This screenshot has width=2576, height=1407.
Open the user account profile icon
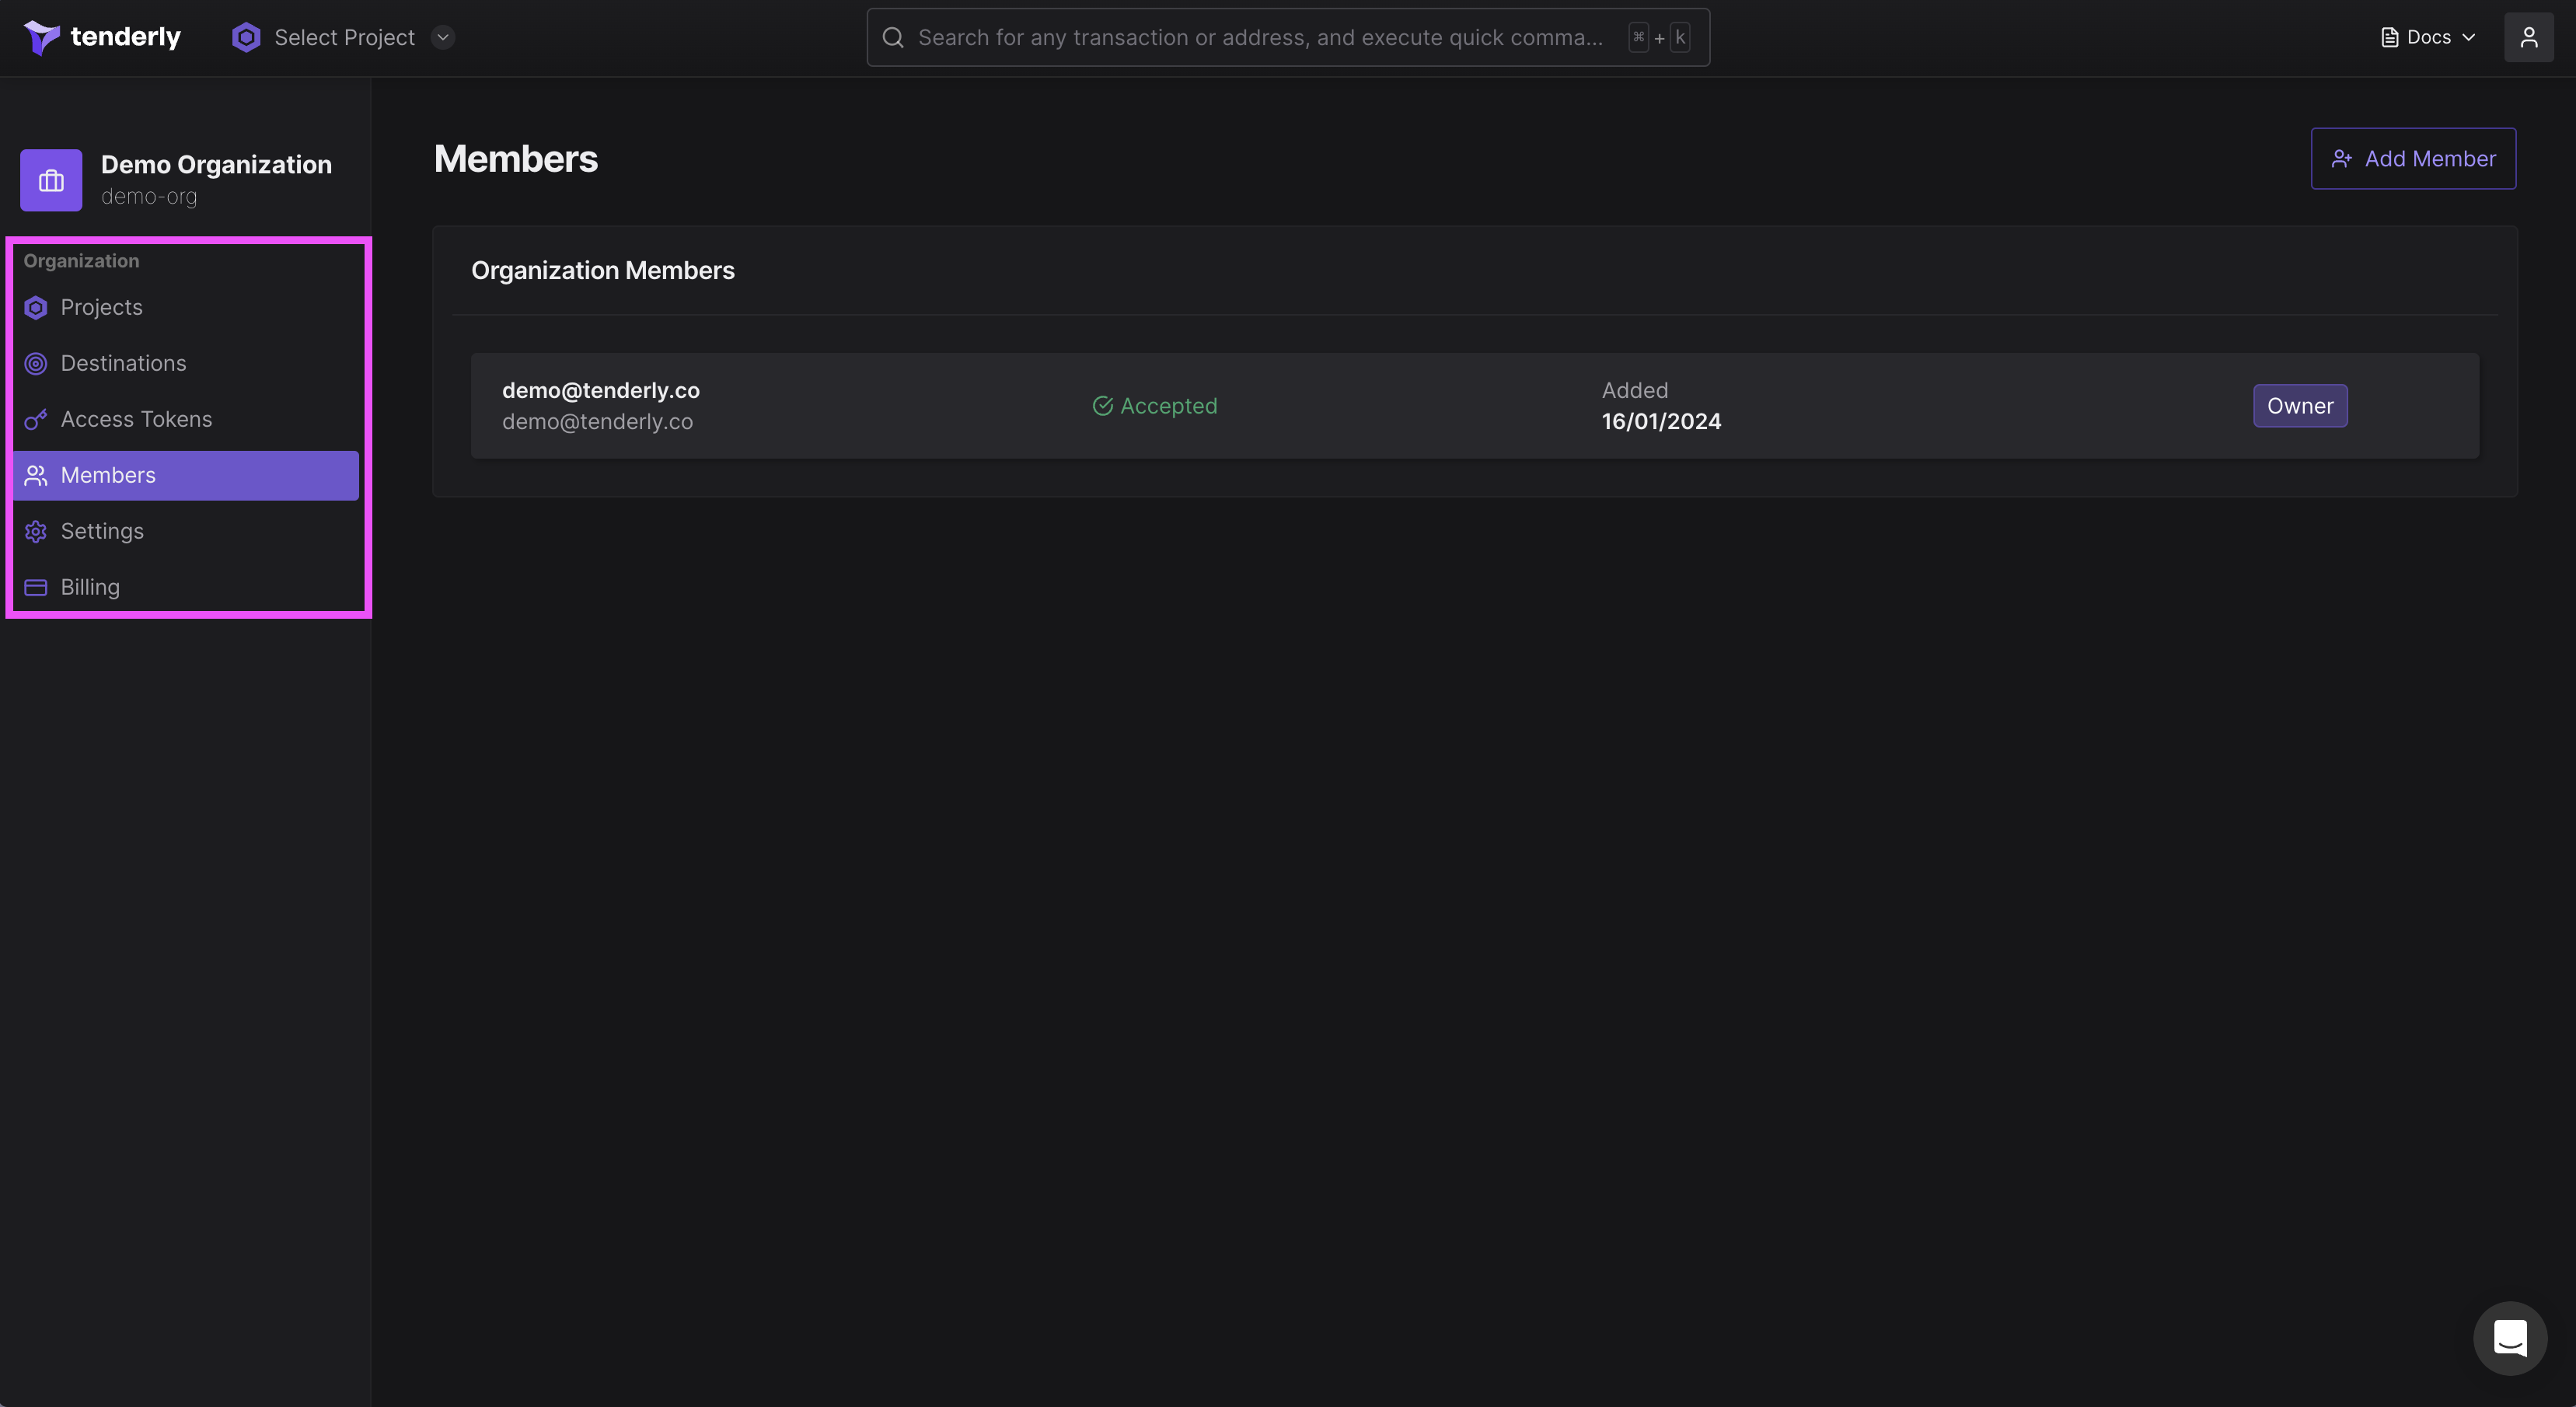[x=2528, y=37]
